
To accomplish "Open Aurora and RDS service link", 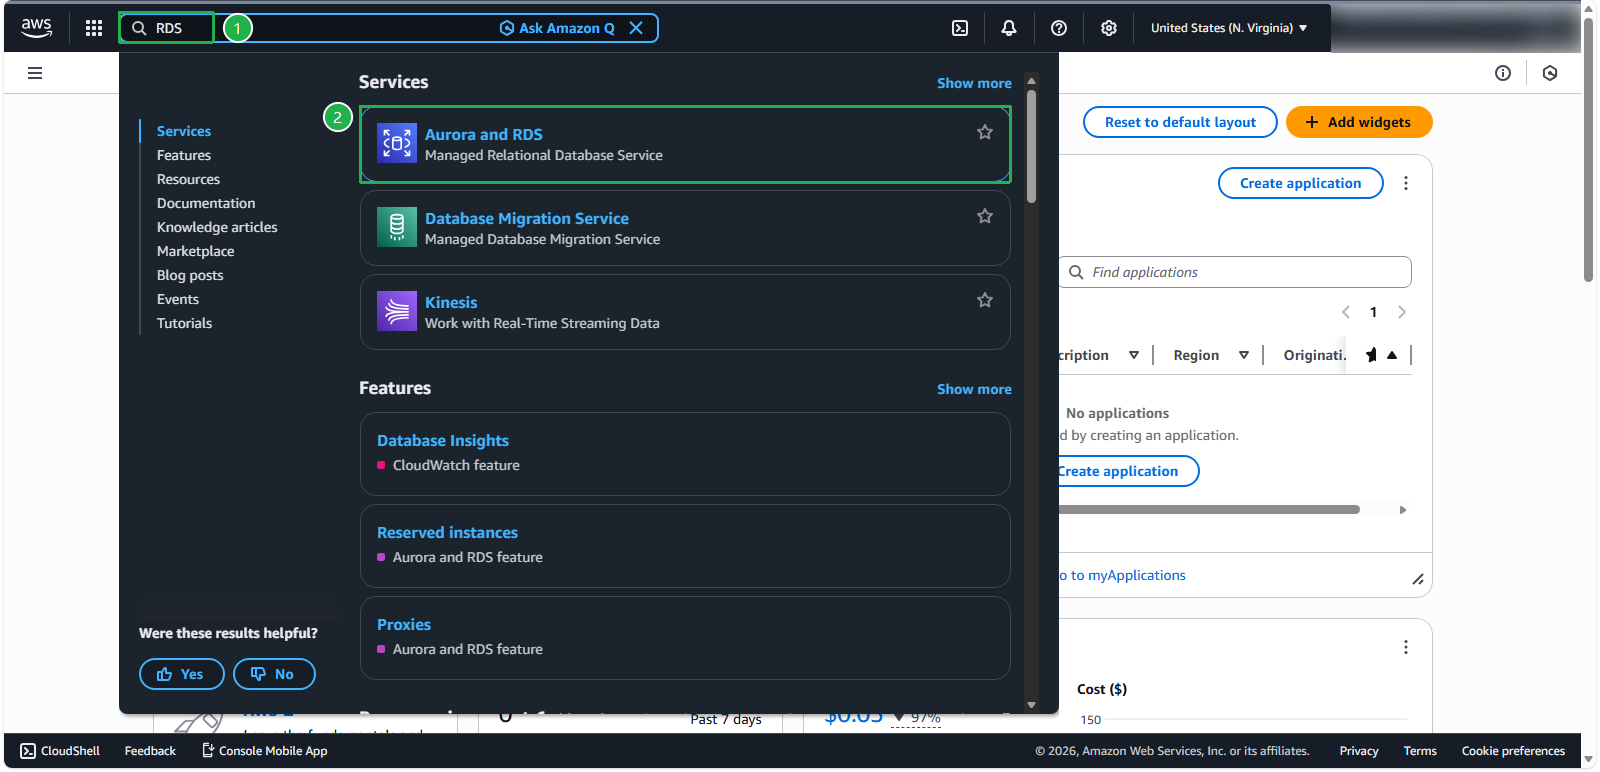I will coord(484,134).
